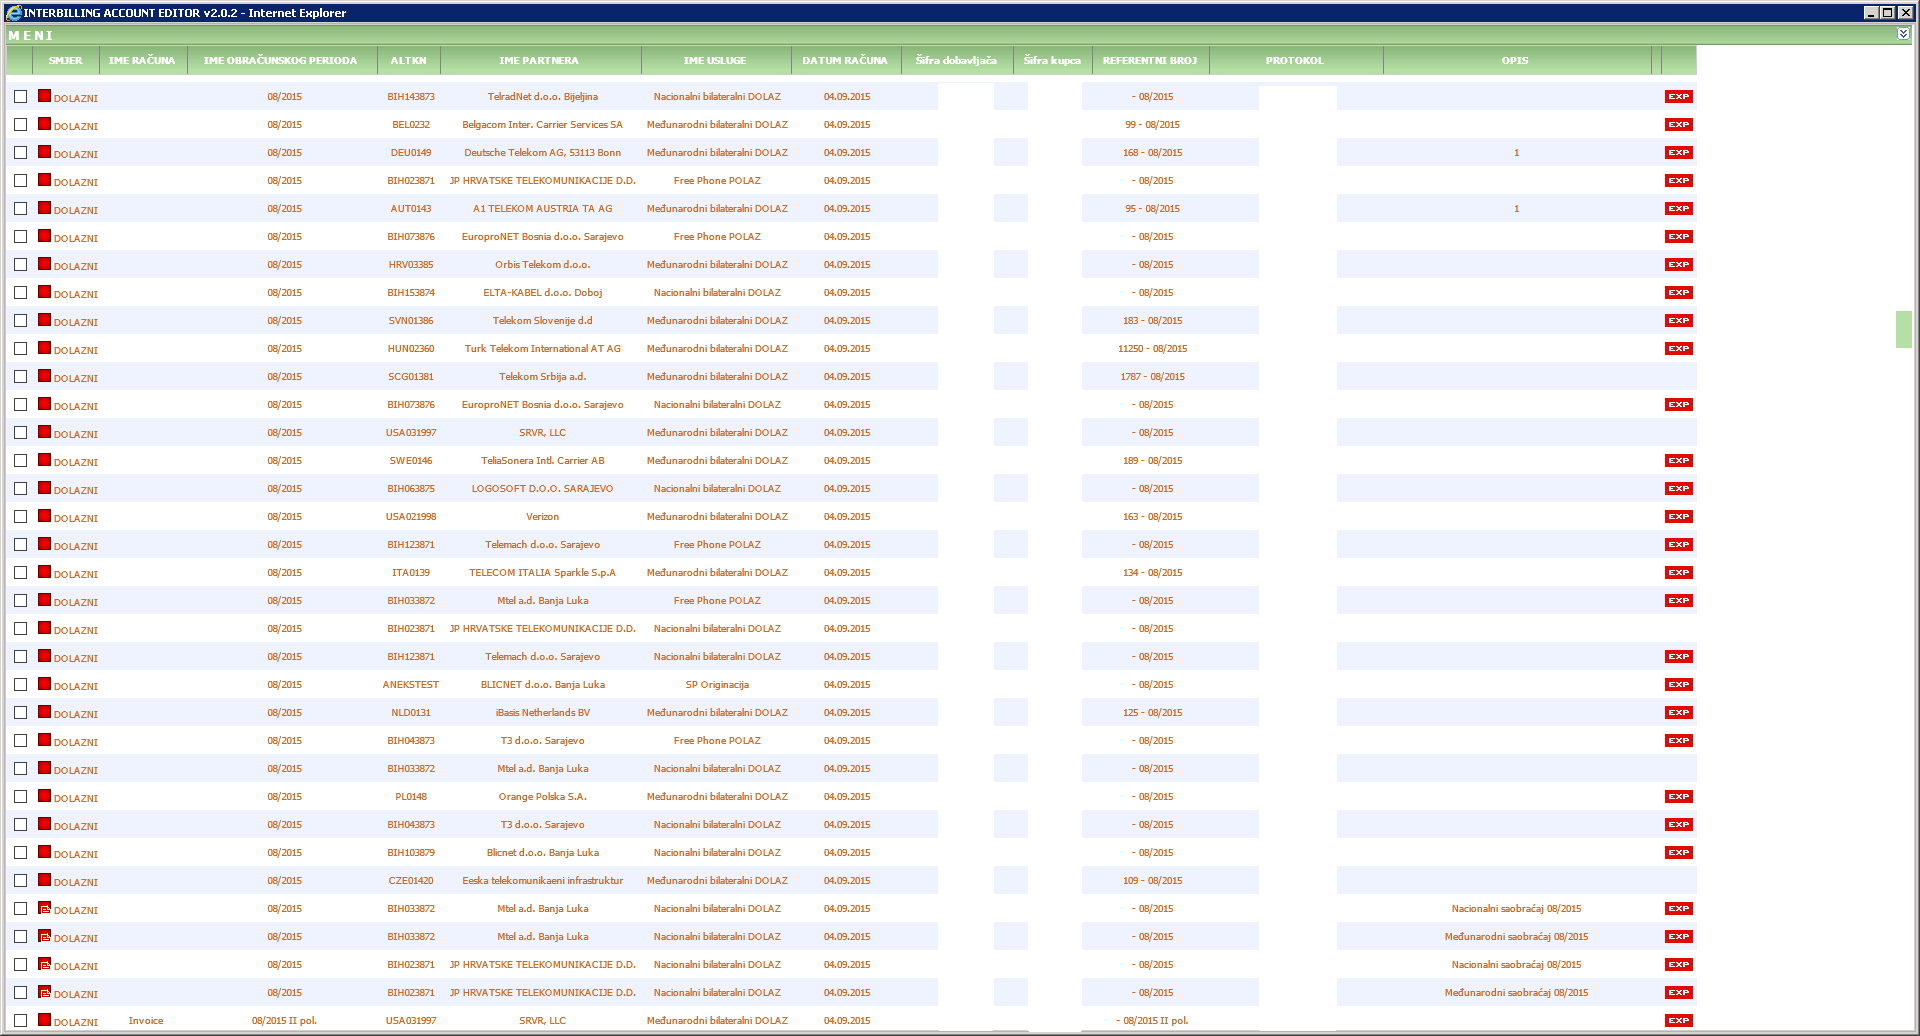
Task: Click the red status icon for Ceska telekomunikaeni infrastruktur
Action: (x=44, y=880)
